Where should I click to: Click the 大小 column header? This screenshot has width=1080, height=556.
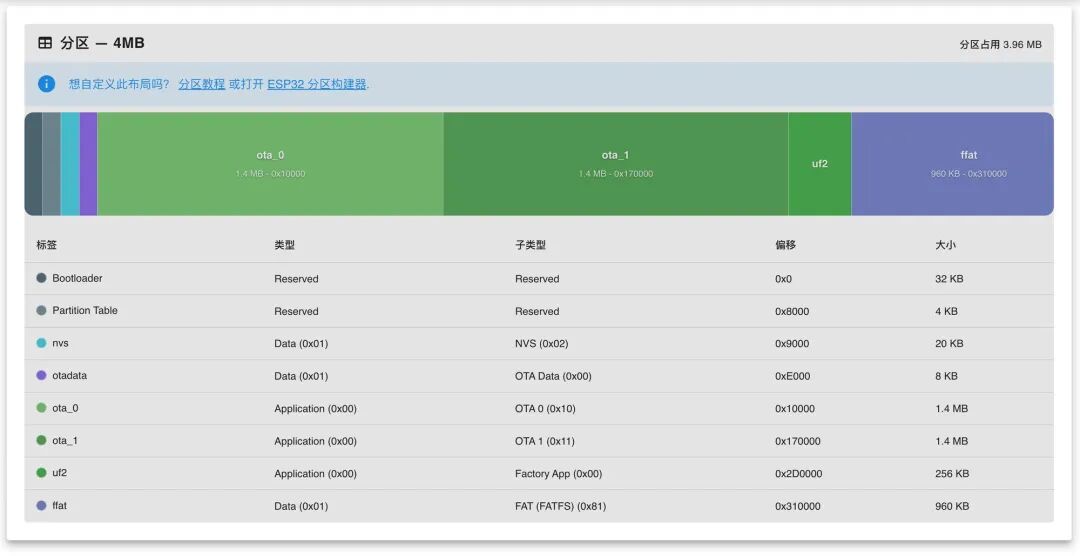tap(945, 245)
